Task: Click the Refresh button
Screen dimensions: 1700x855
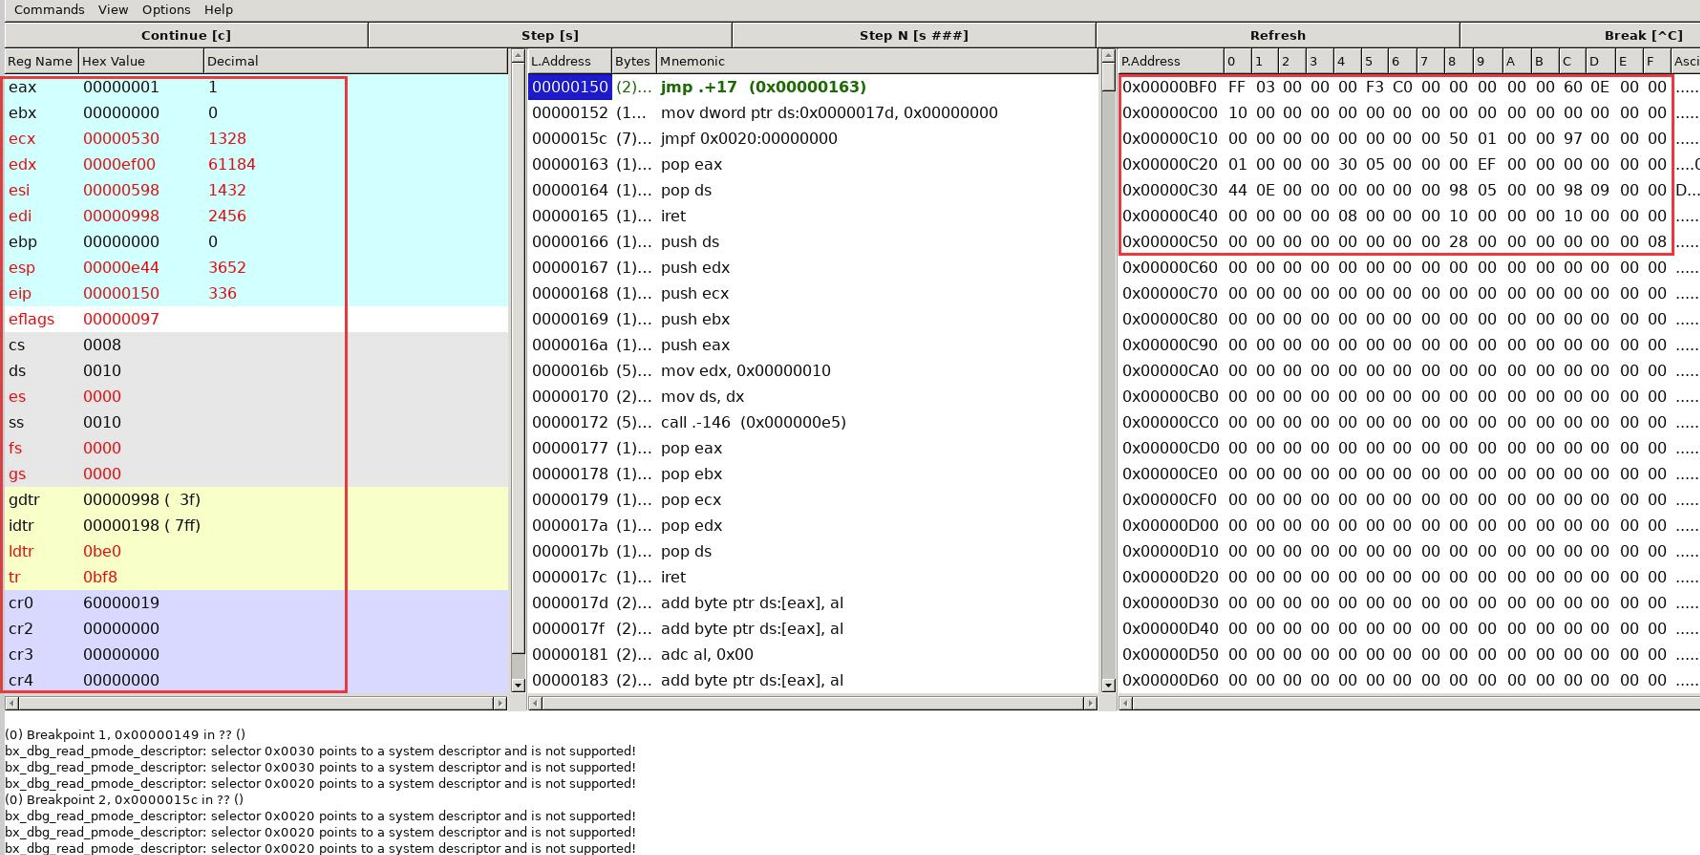Action: [x=1278, y=35]
